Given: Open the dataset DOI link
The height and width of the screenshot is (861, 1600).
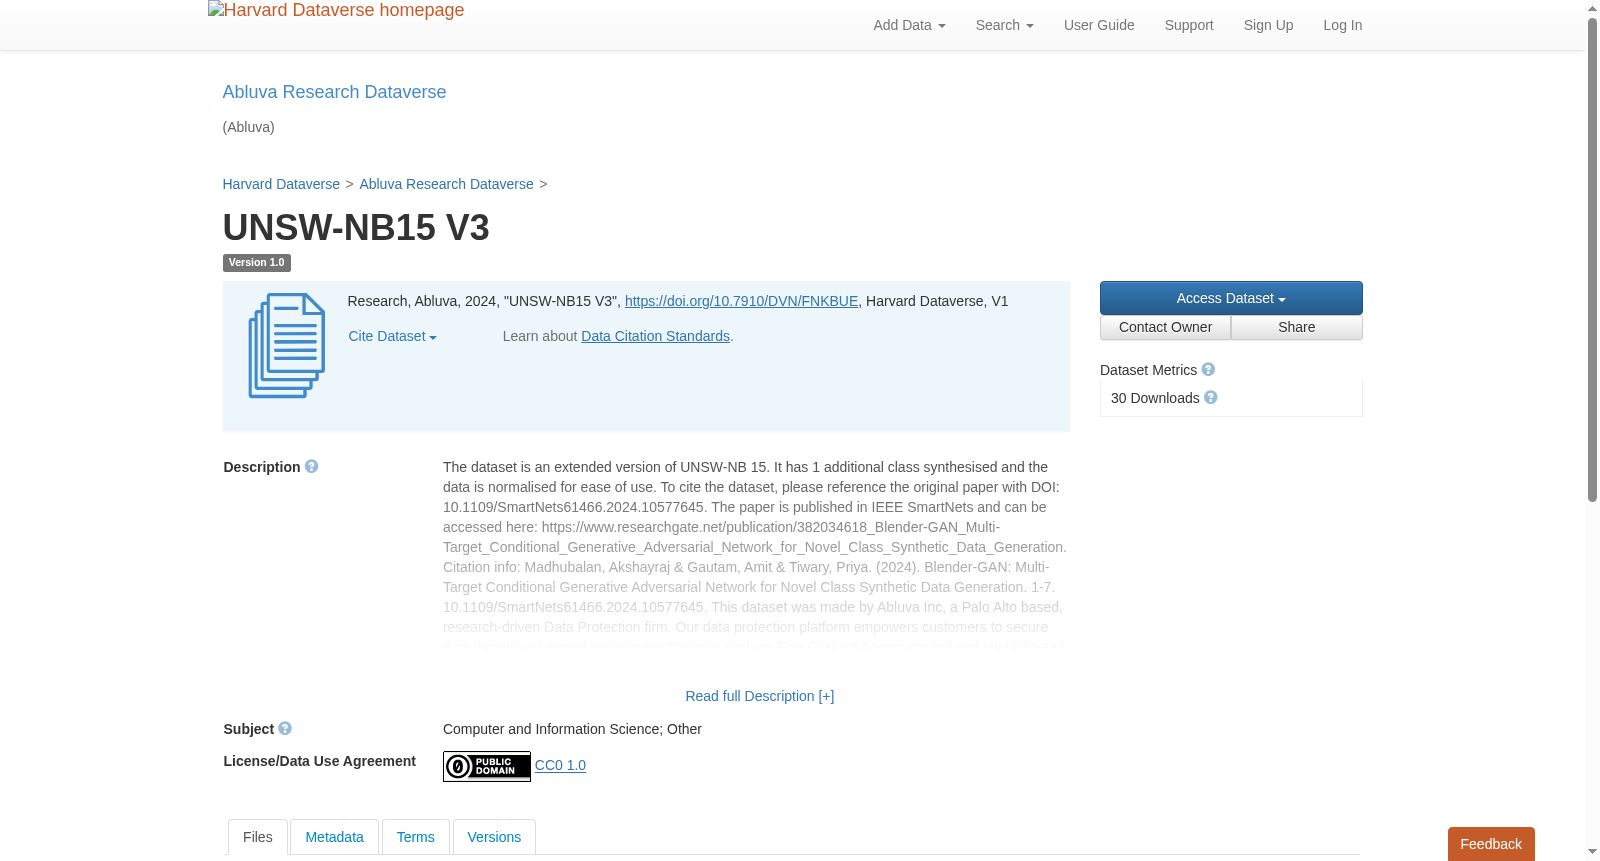Looking at the screenshot, I should (741, 301).
